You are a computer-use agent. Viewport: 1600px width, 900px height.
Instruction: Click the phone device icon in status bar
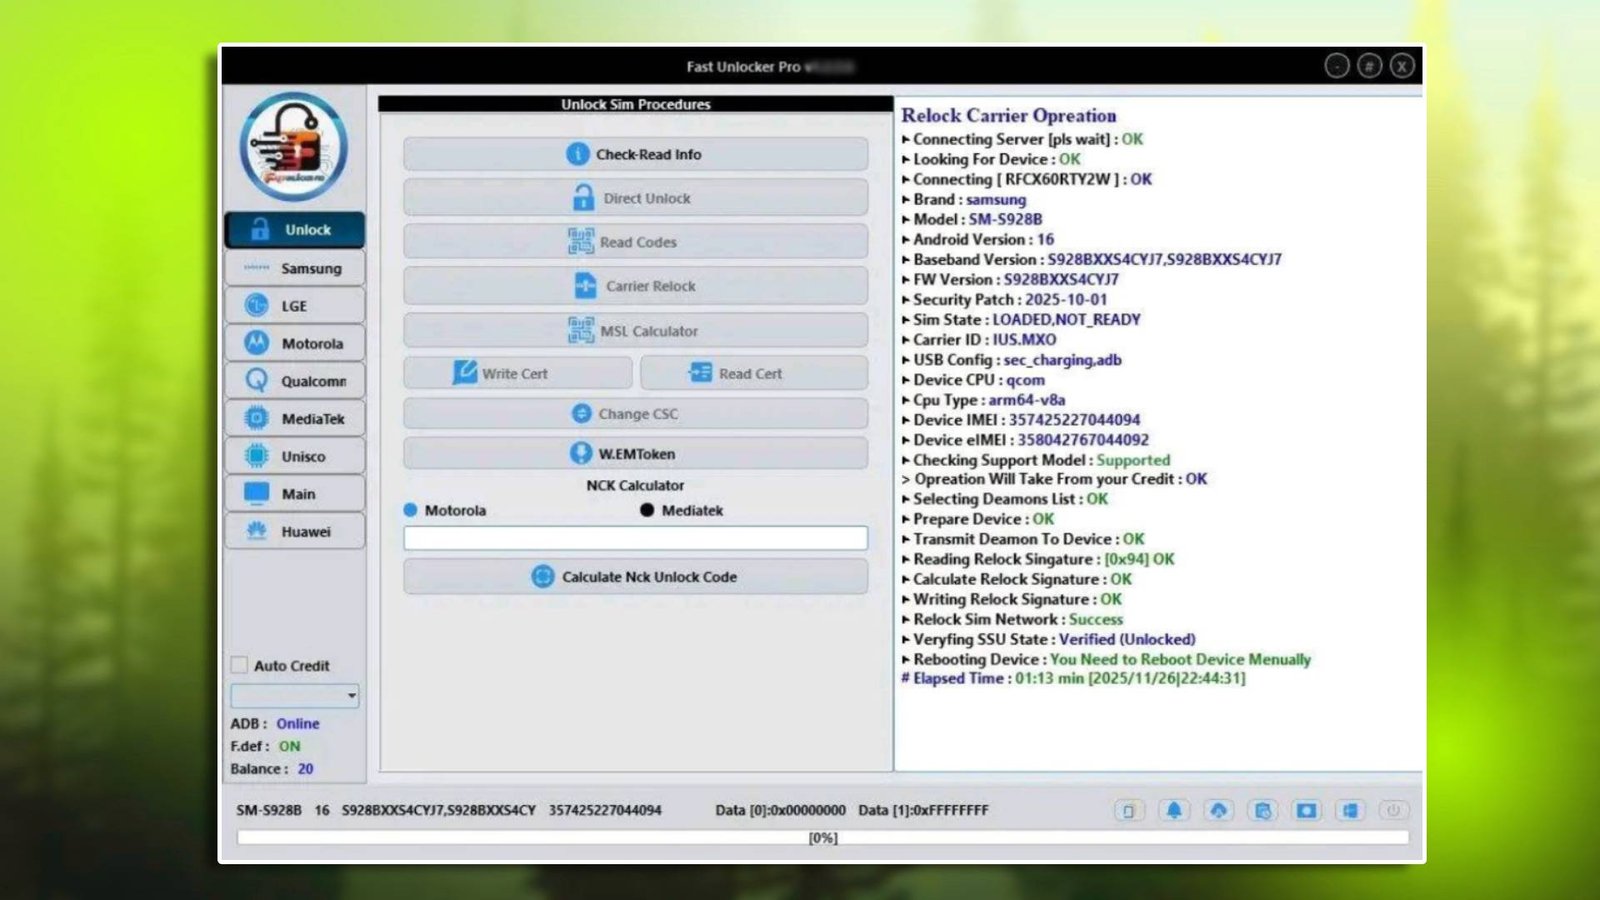tap(1130, 811)
